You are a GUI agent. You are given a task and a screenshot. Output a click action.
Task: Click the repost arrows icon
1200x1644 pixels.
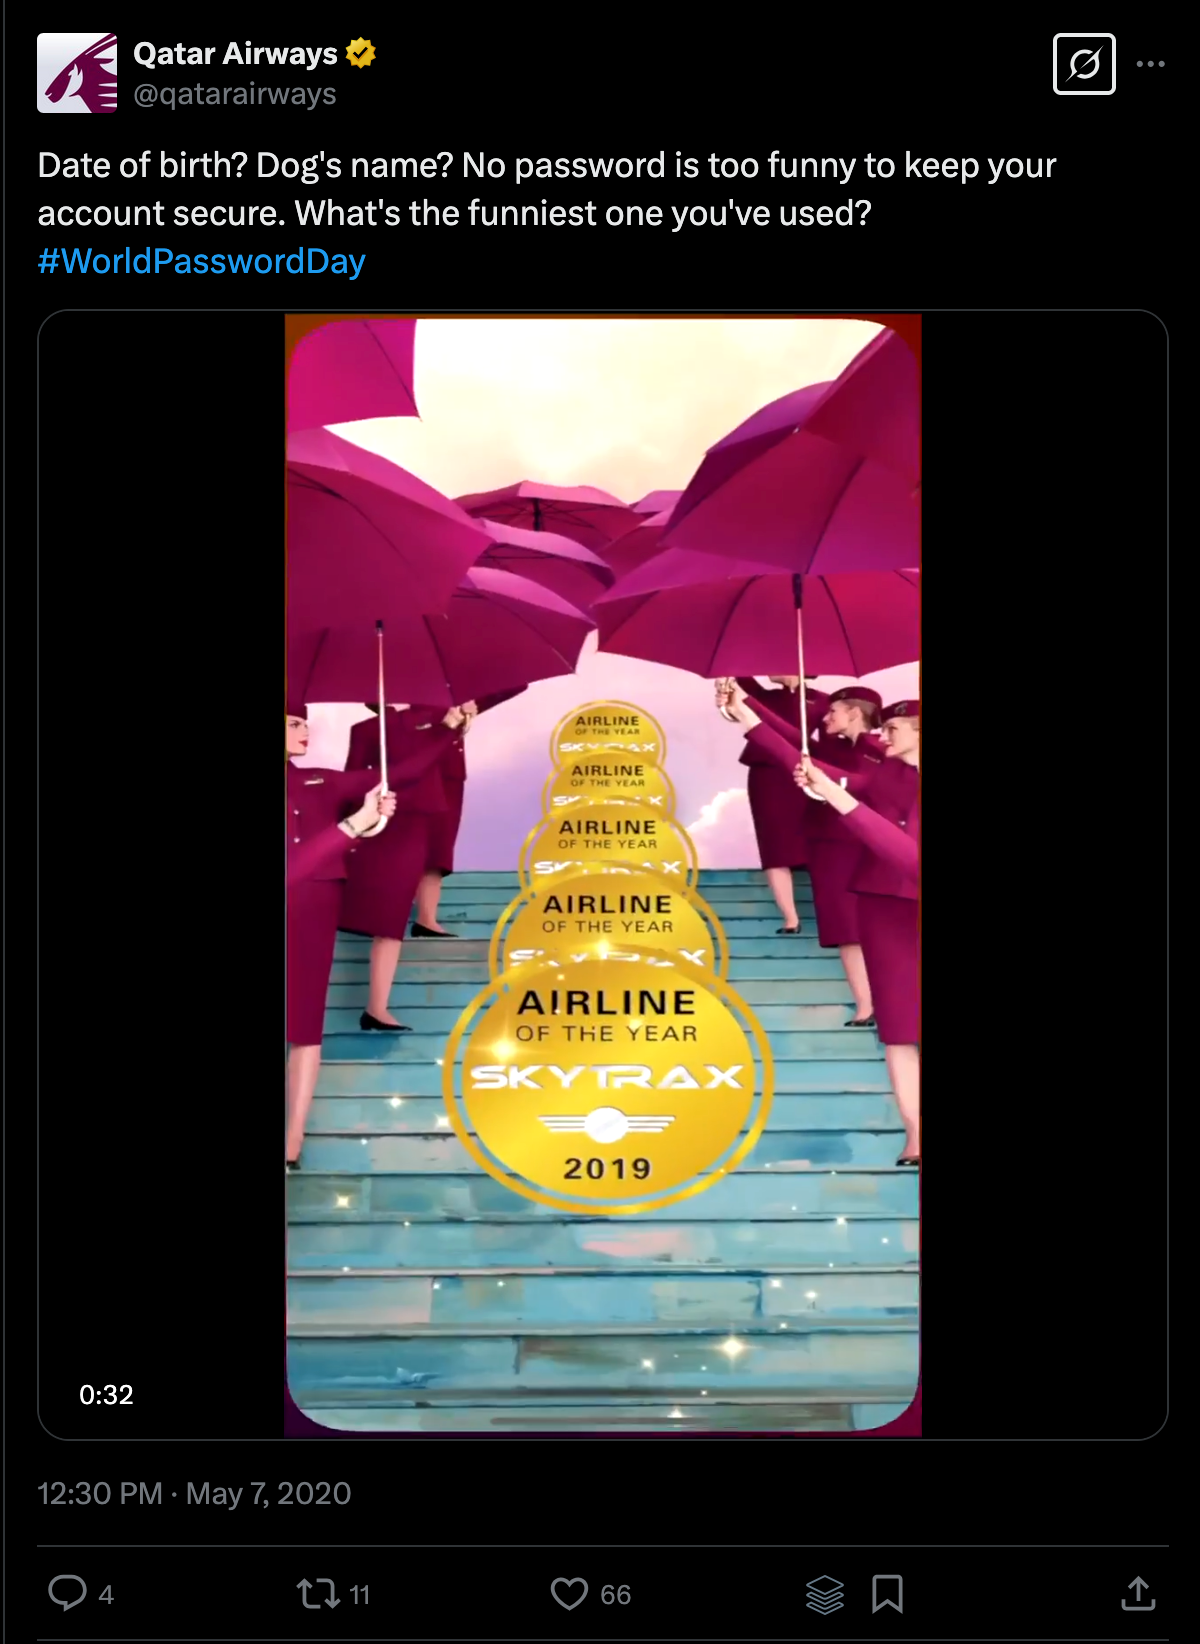tap(318, 1593)
